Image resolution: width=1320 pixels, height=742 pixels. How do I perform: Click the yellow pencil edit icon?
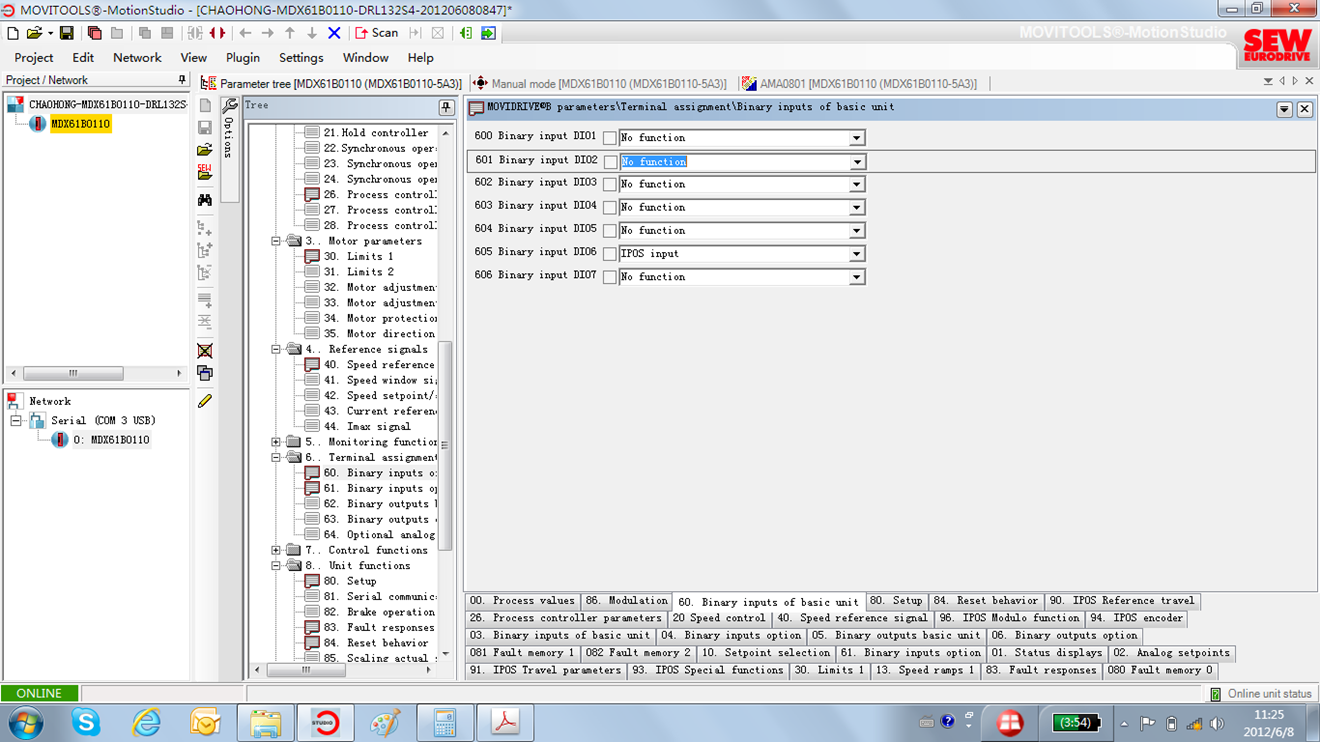point(205,401)
